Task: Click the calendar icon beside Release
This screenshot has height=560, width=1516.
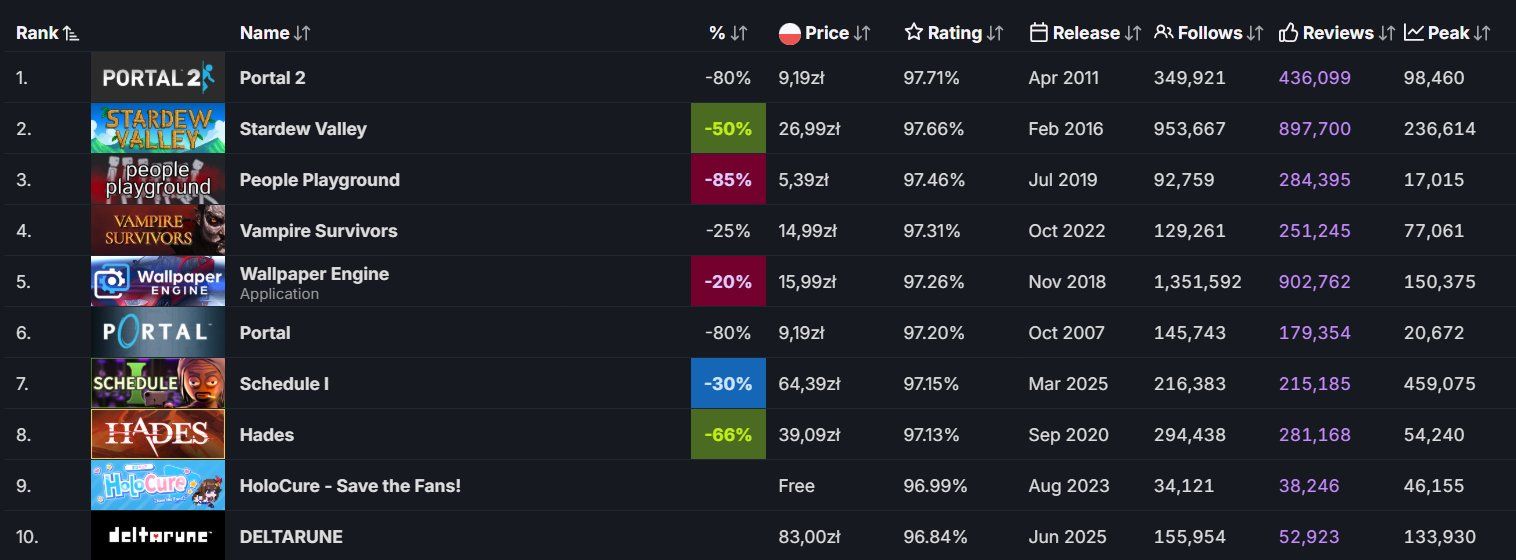Action: click(1038, 32)
